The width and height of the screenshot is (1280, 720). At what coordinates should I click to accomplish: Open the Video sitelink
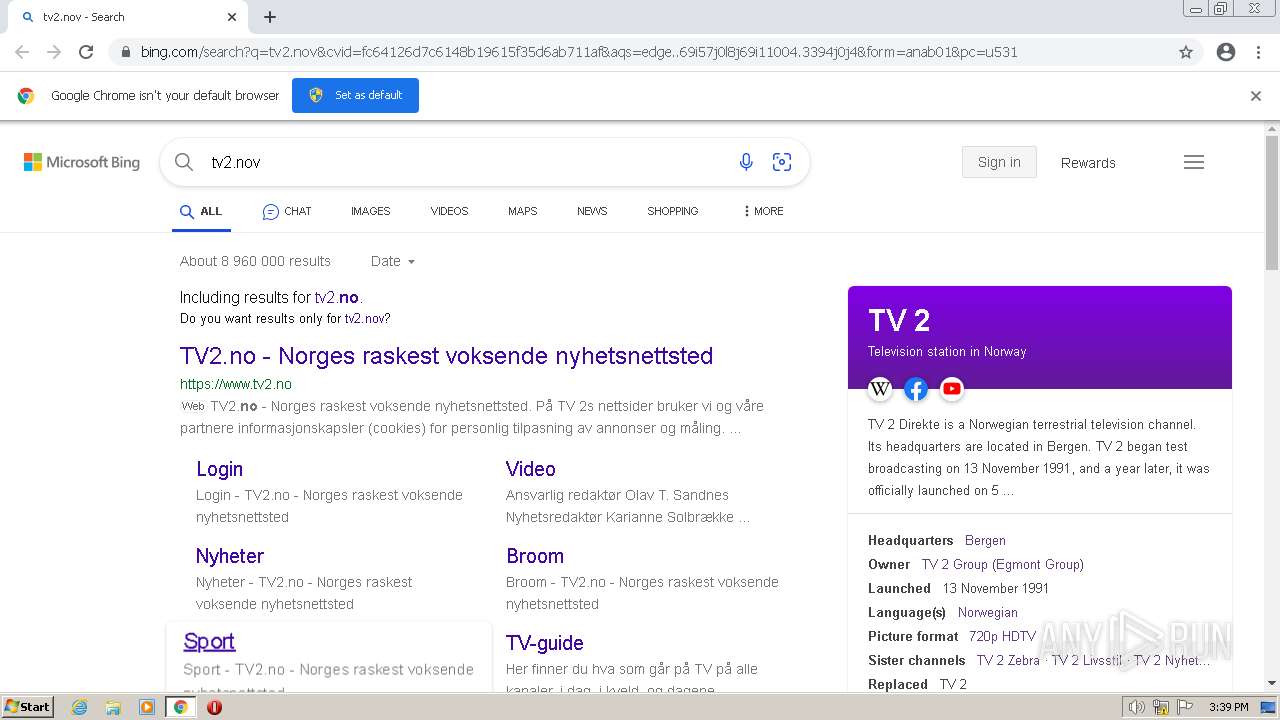(x=531, y=469)
